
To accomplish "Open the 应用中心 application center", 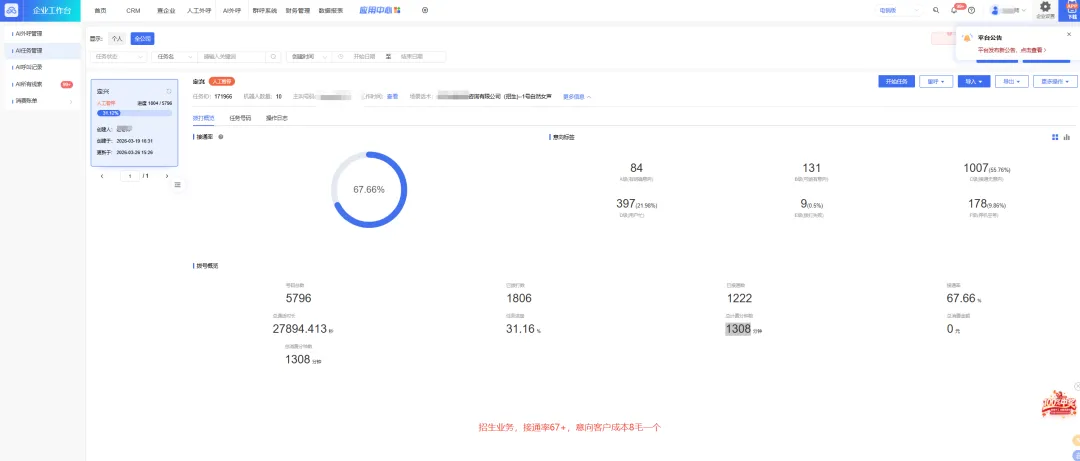I will point(380,10).
